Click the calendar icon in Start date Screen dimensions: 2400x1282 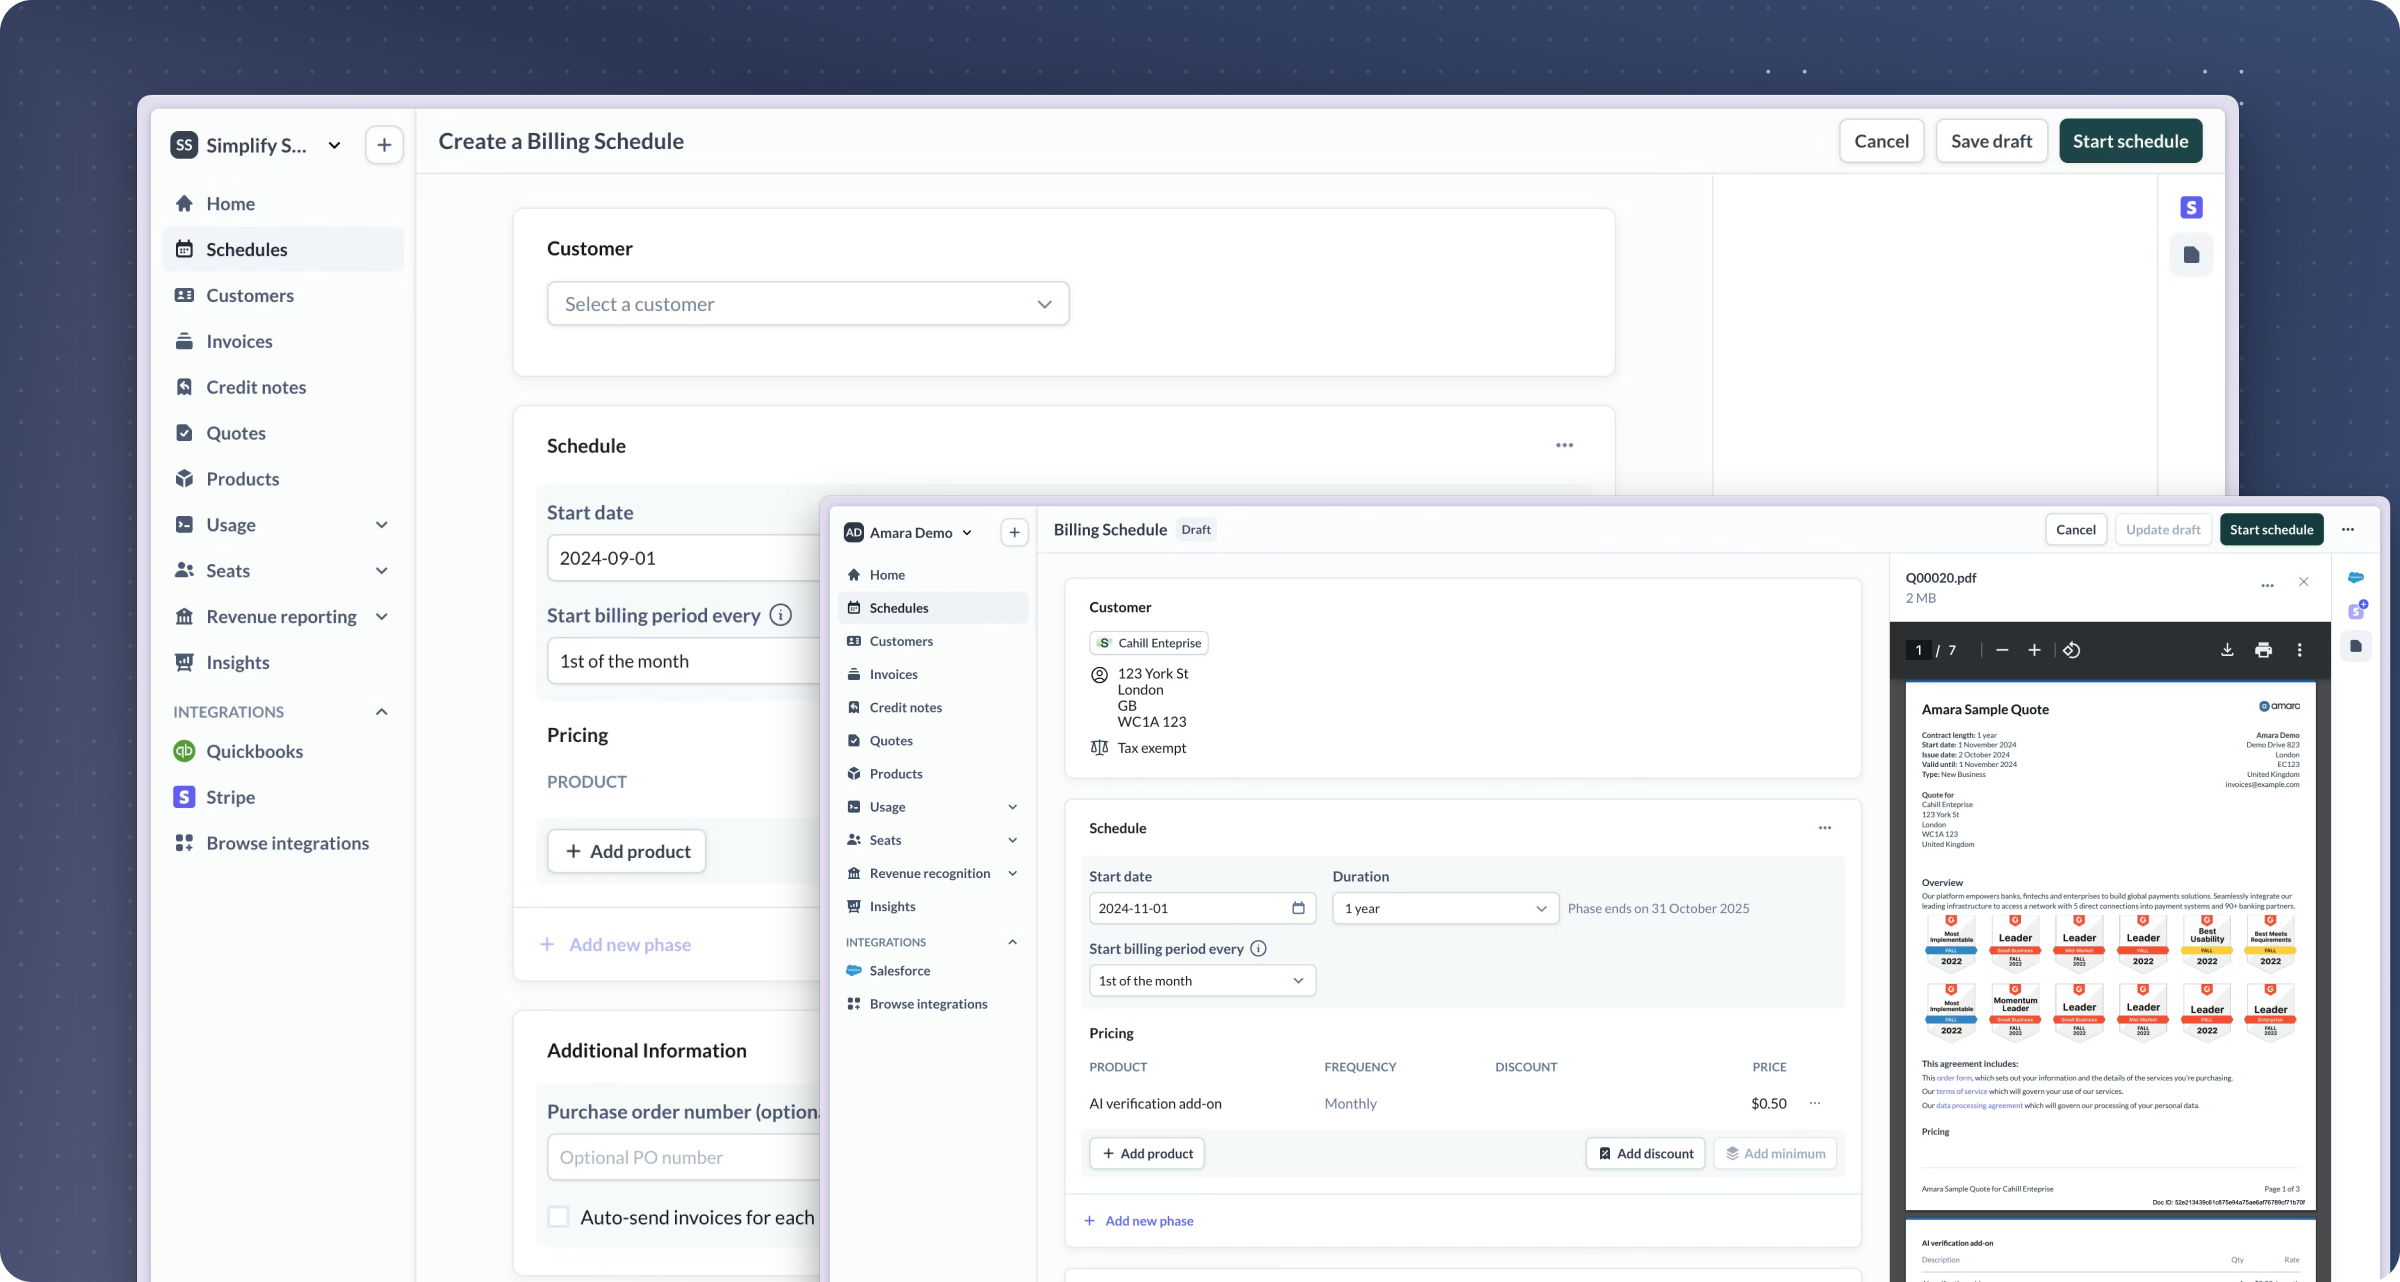pos(1298,908)
